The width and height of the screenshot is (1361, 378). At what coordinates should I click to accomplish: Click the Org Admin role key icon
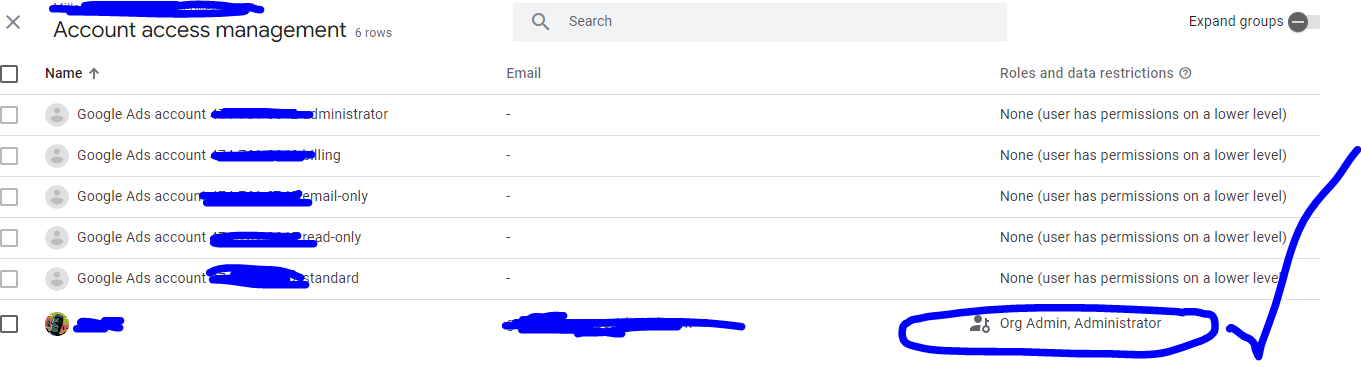[x=979, y=323]
